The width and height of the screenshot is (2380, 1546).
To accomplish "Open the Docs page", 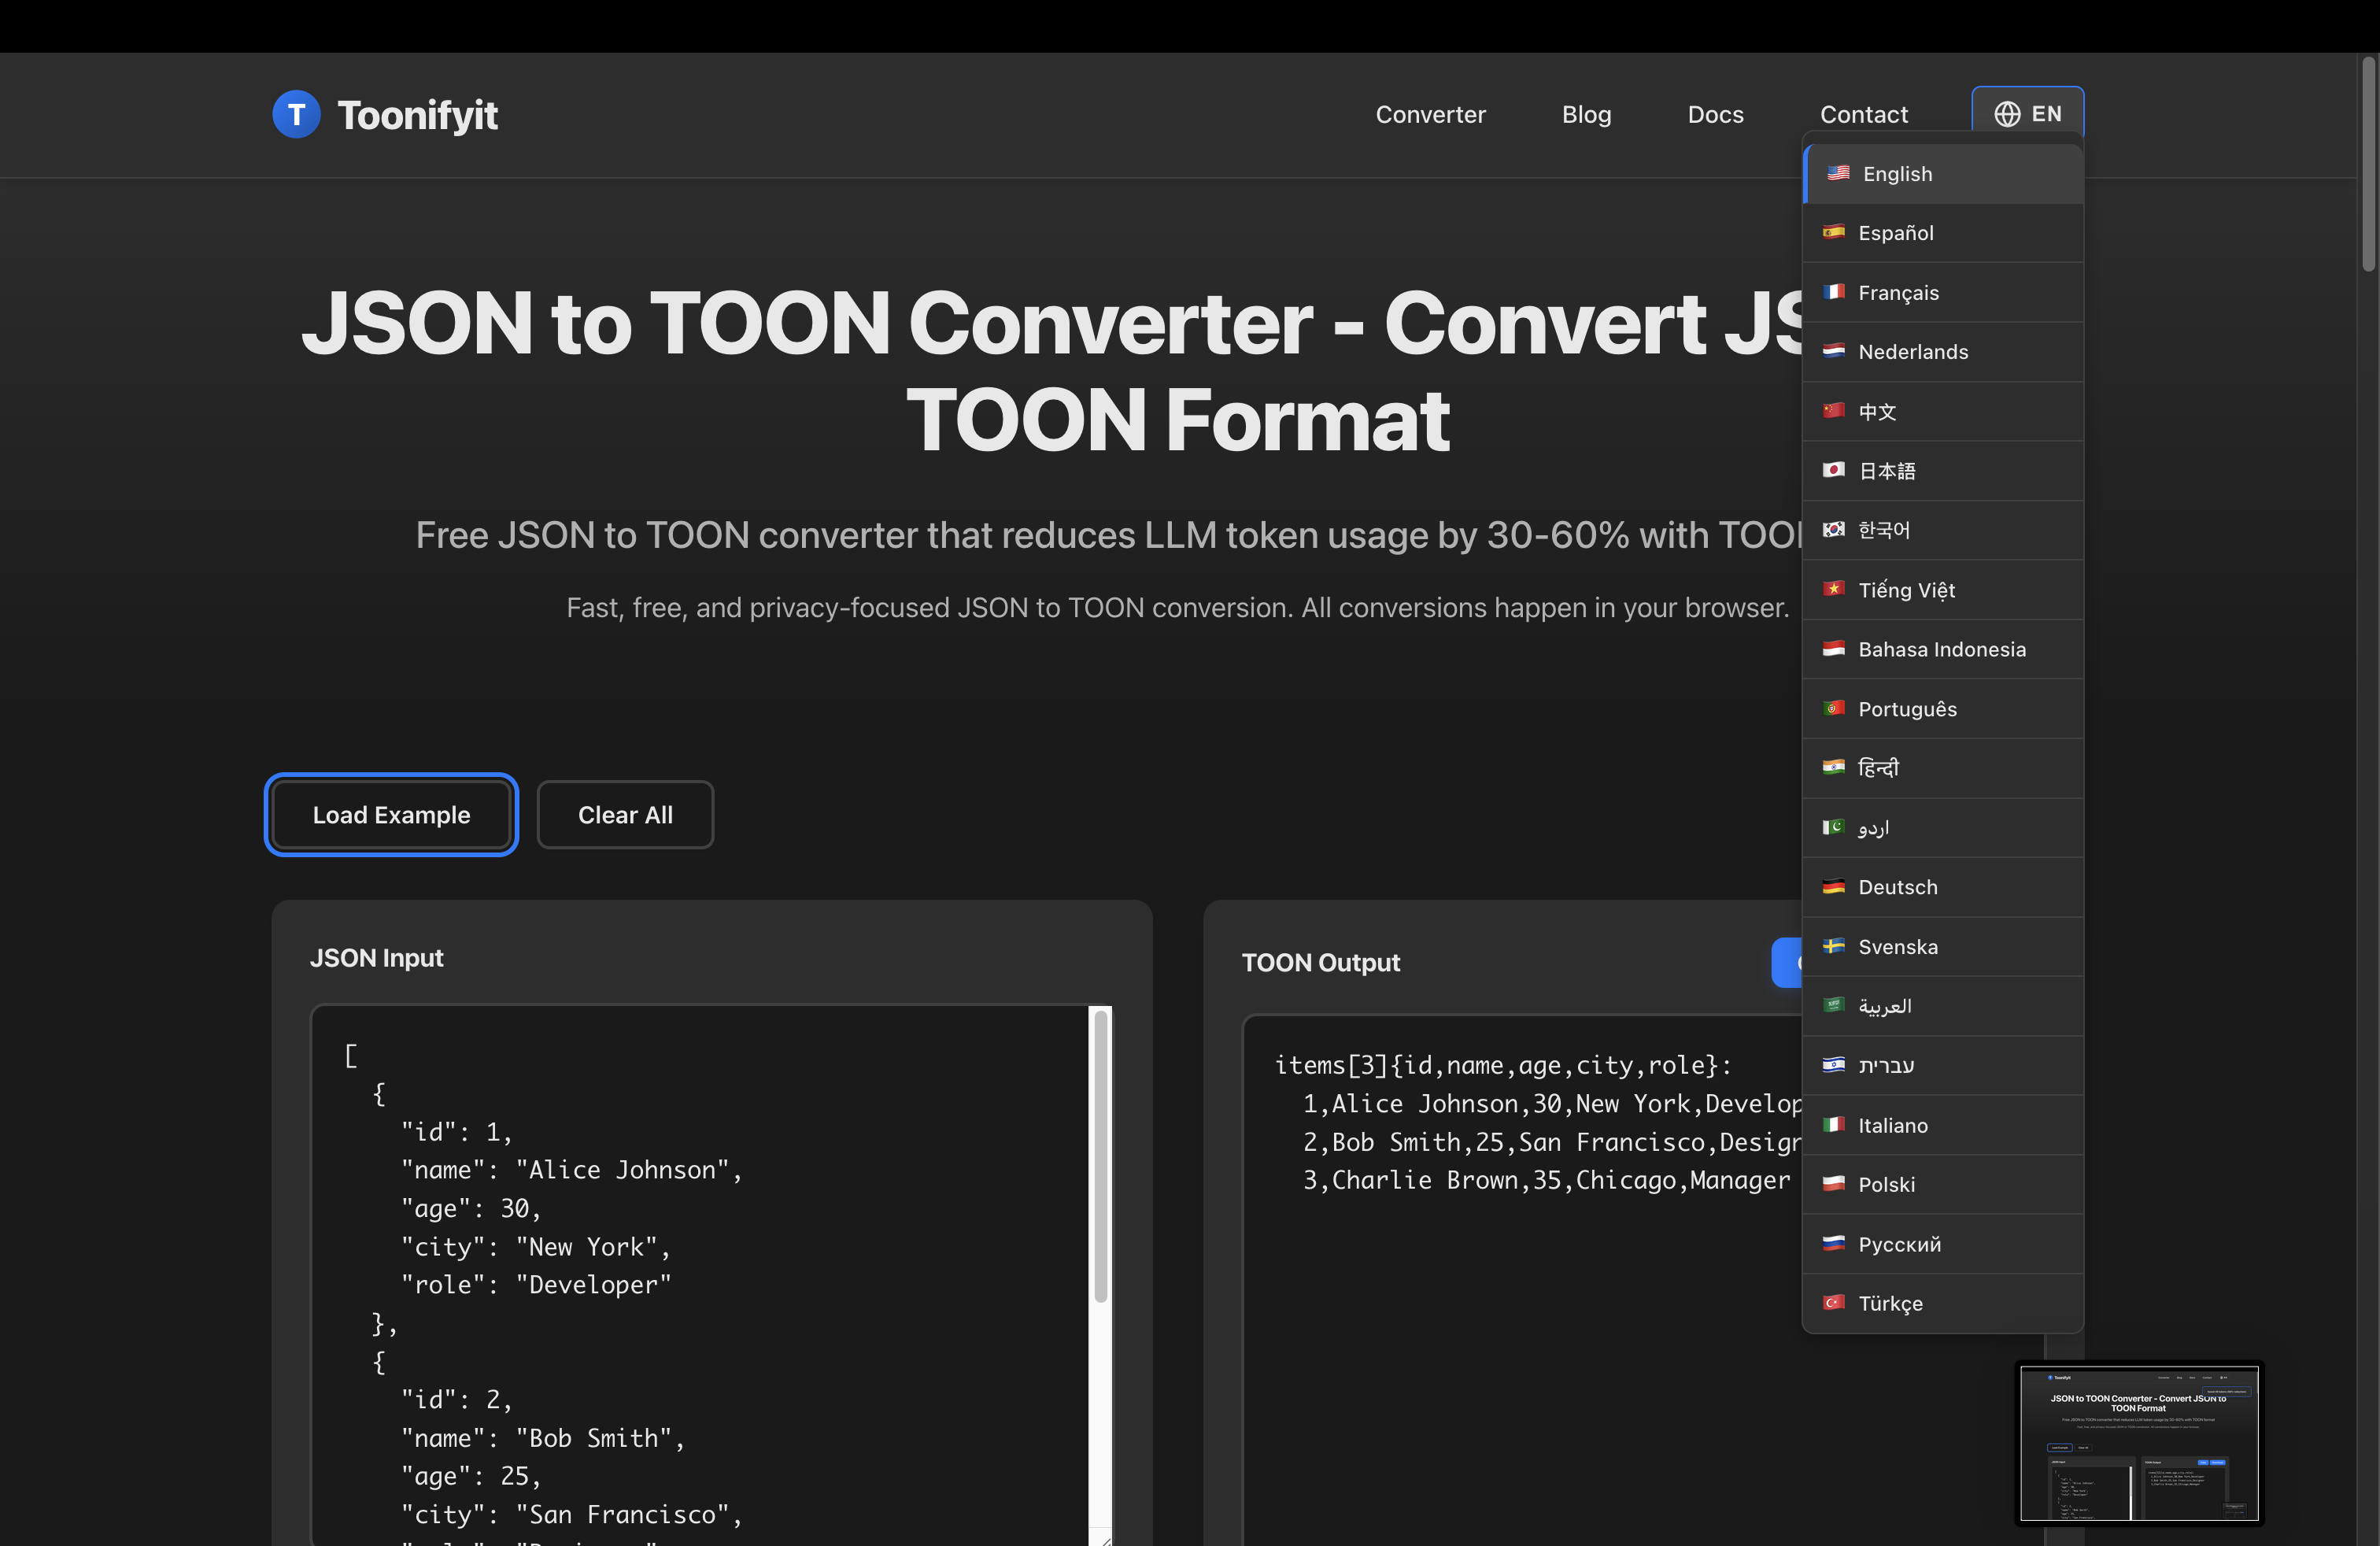I will coord(1715,114).
